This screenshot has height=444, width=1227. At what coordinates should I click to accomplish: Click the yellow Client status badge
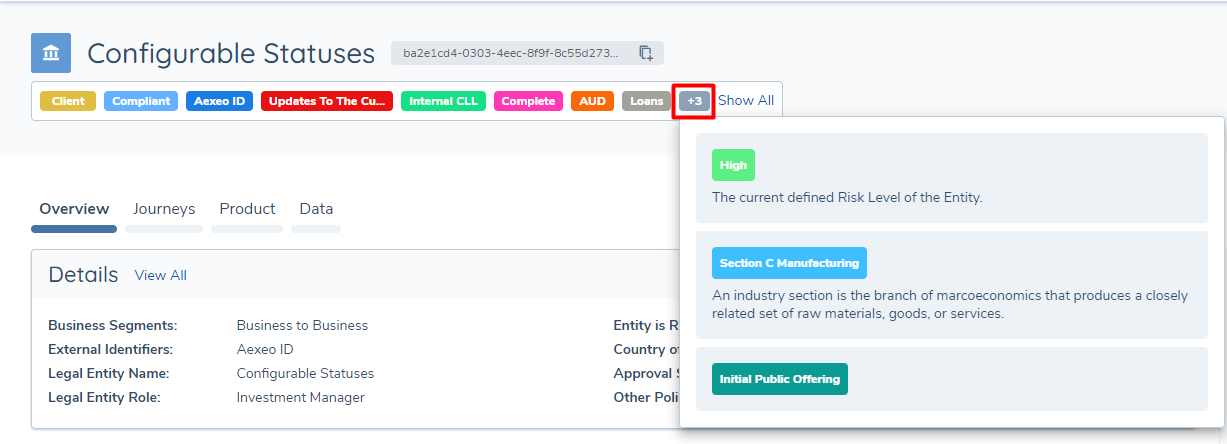pos(68,101)
